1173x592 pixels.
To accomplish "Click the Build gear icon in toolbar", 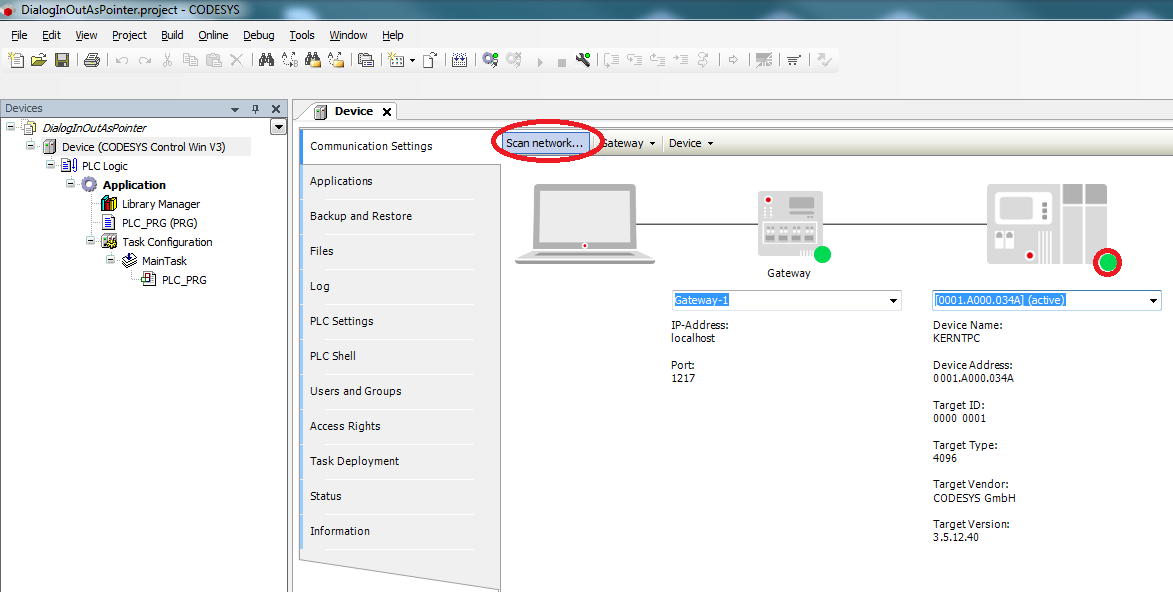I will pos(490,61).
